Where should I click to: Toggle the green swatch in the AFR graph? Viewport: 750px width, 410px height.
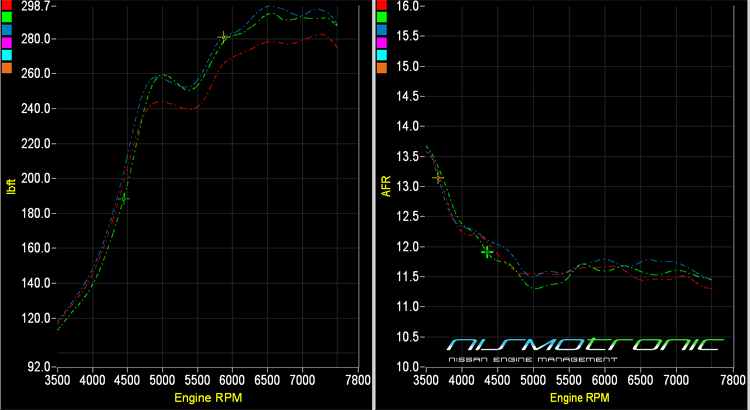tap(381, 18)
